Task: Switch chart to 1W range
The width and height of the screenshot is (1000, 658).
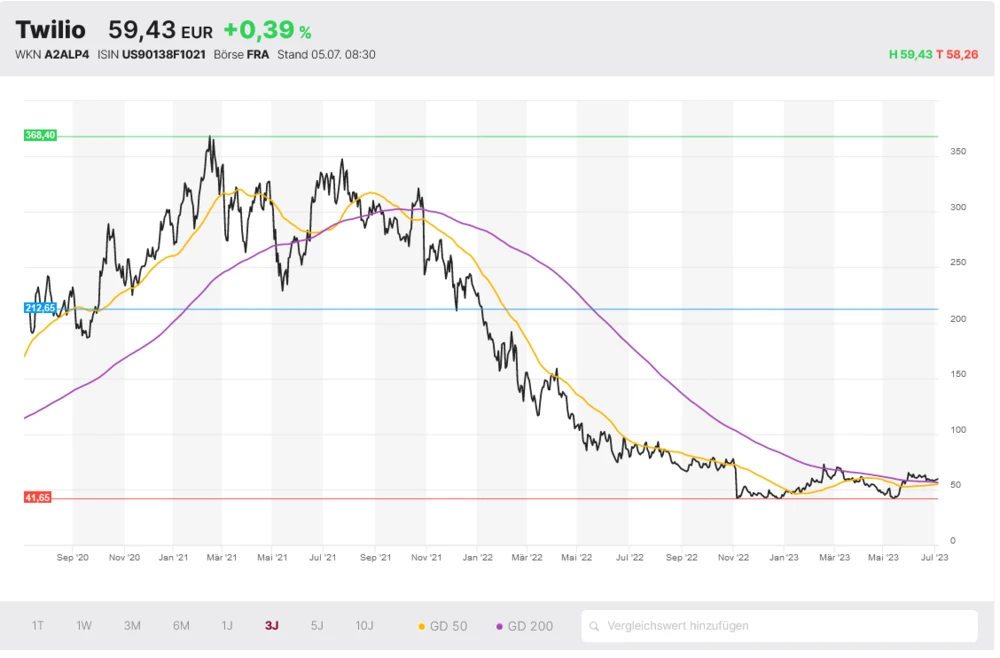Action: [x=84, y=626]
